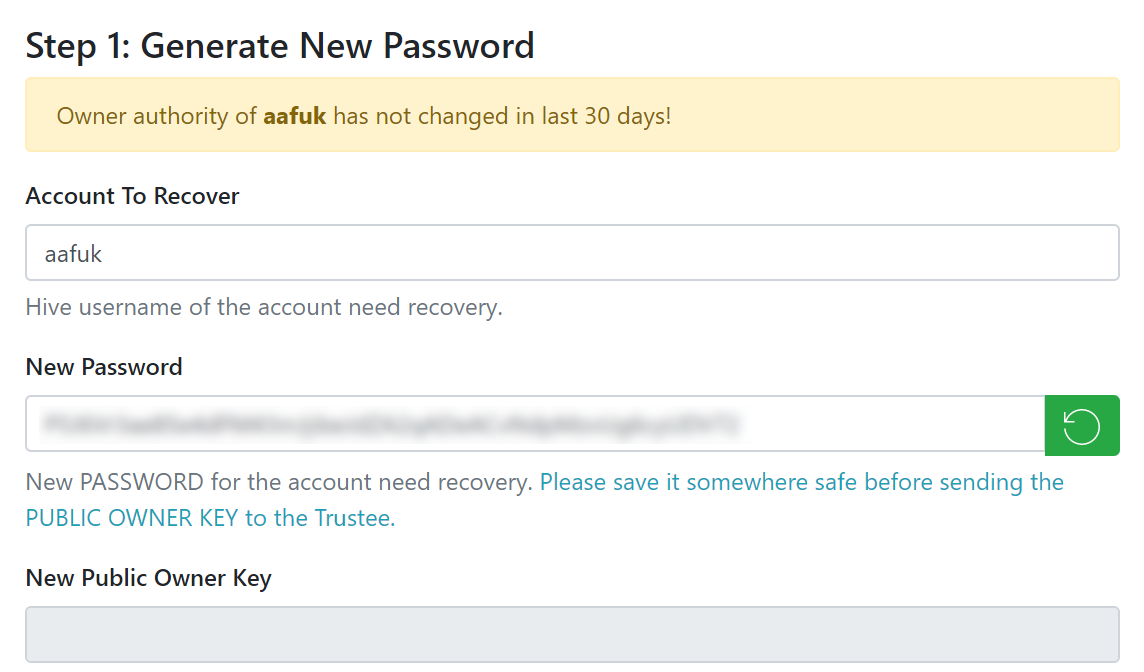
Task: Click the bold aafuk username in the alert
Action: coord(294,116)
